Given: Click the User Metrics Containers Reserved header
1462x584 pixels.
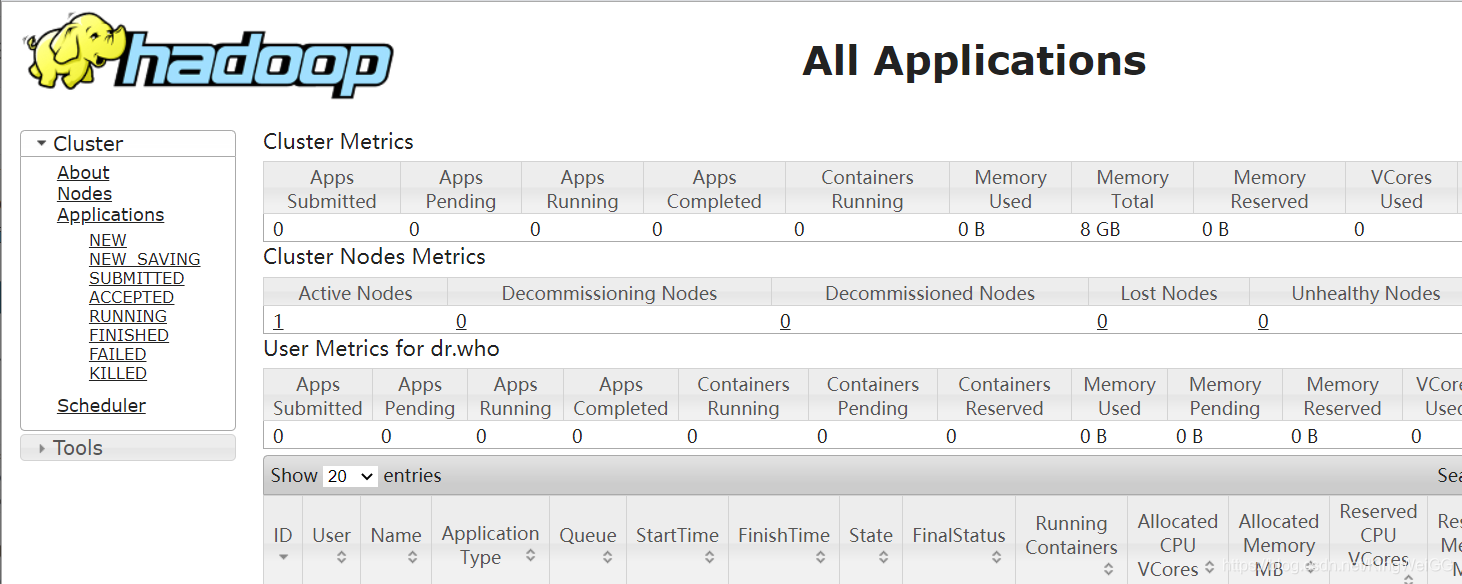Looking at the screenshot, I should tap(1004, 396).
